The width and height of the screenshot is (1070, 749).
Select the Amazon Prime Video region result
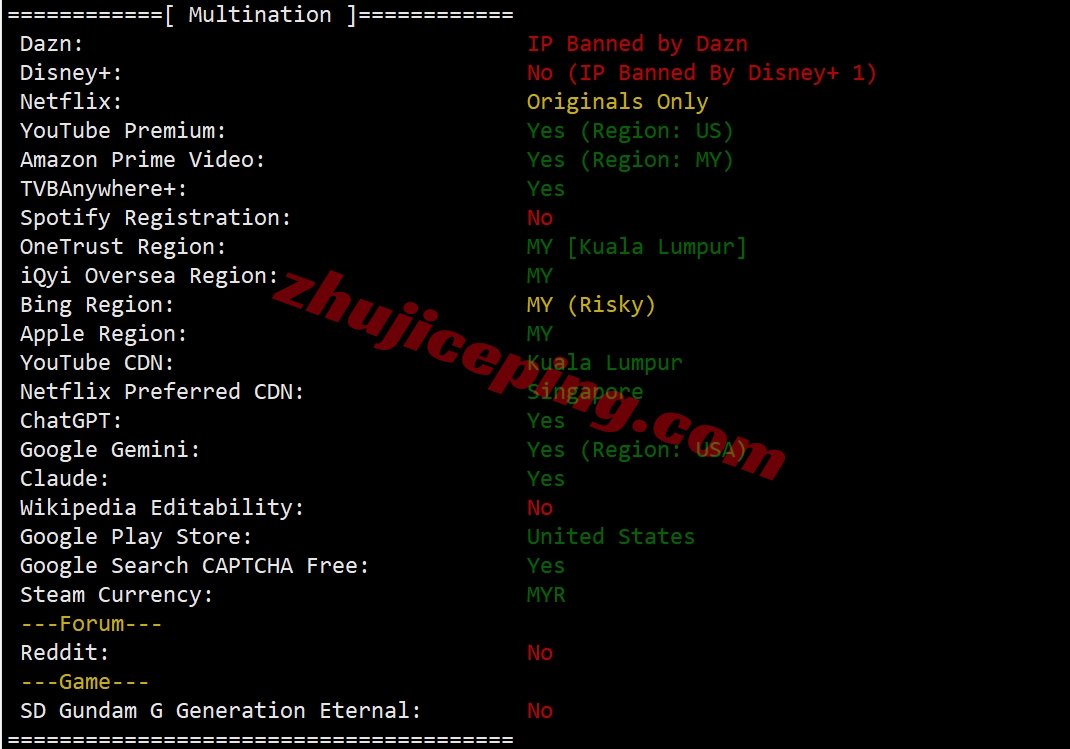[x=630, y=160]
